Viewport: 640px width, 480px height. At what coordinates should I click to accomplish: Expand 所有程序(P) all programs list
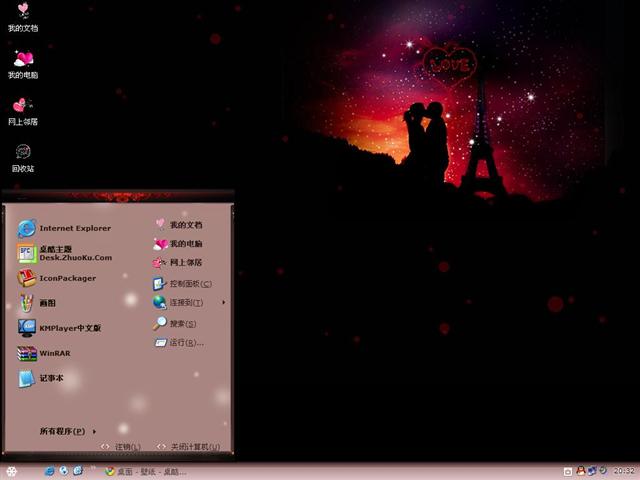tap(68, 431)
